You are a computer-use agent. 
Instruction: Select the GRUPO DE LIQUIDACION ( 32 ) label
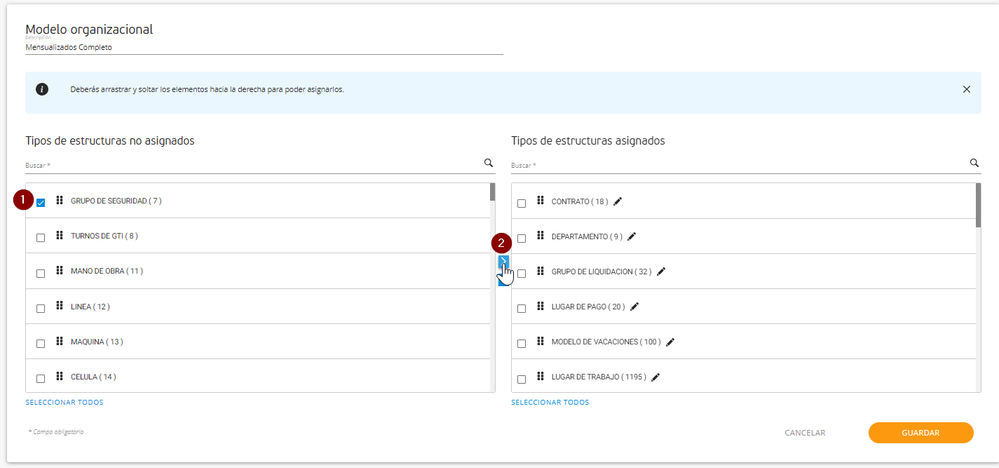coord(601,271)
